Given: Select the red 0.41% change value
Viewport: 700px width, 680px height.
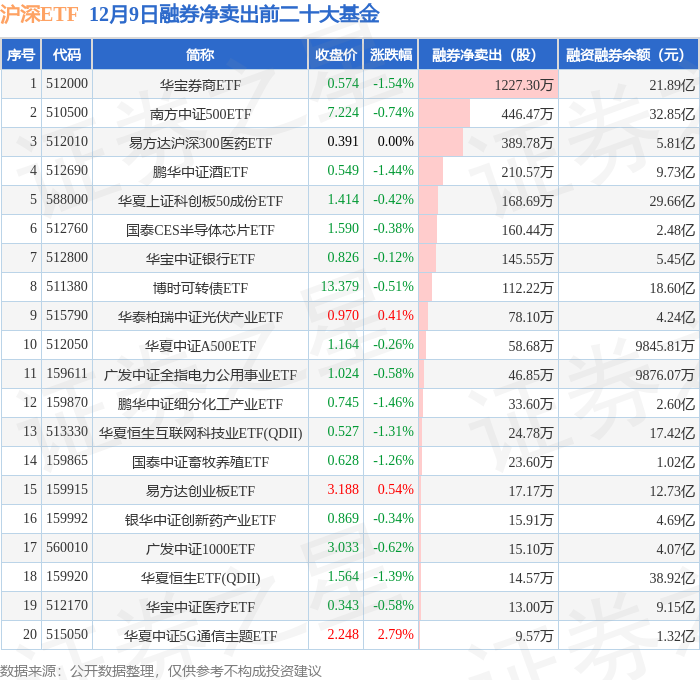Looking at the screenshot, I should (x=396, y=315).
